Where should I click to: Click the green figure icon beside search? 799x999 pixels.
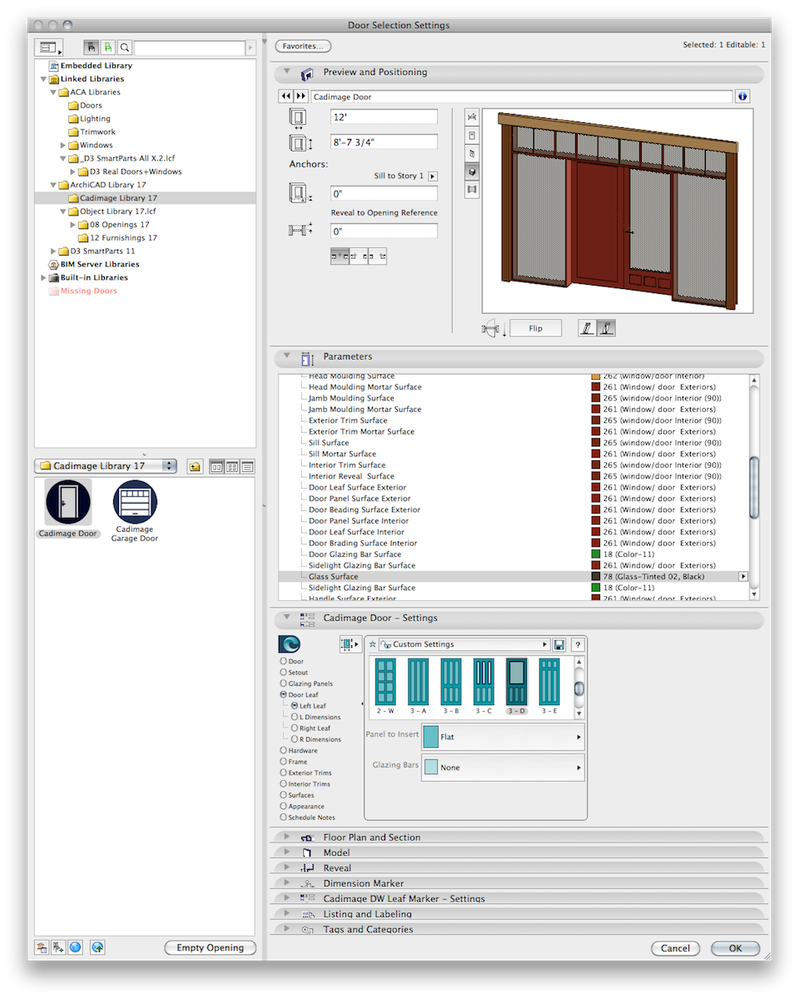tap(108, 47)
